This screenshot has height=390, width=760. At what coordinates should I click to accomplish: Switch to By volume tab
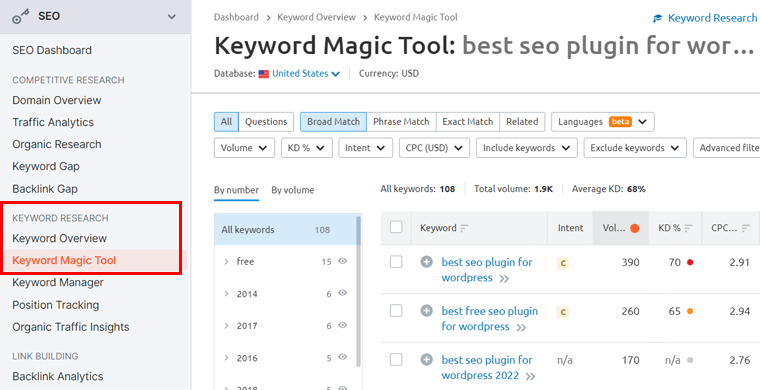(293, 190)
